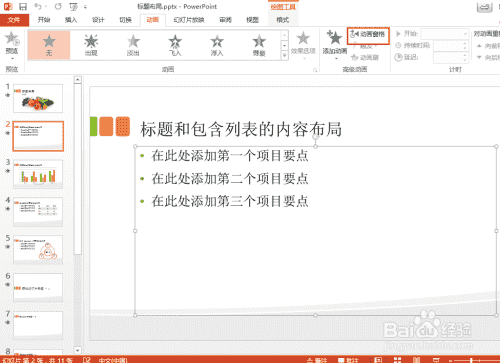Apply the 浮入 (Float In) animation
500x363 pixels.
[217, 45]
